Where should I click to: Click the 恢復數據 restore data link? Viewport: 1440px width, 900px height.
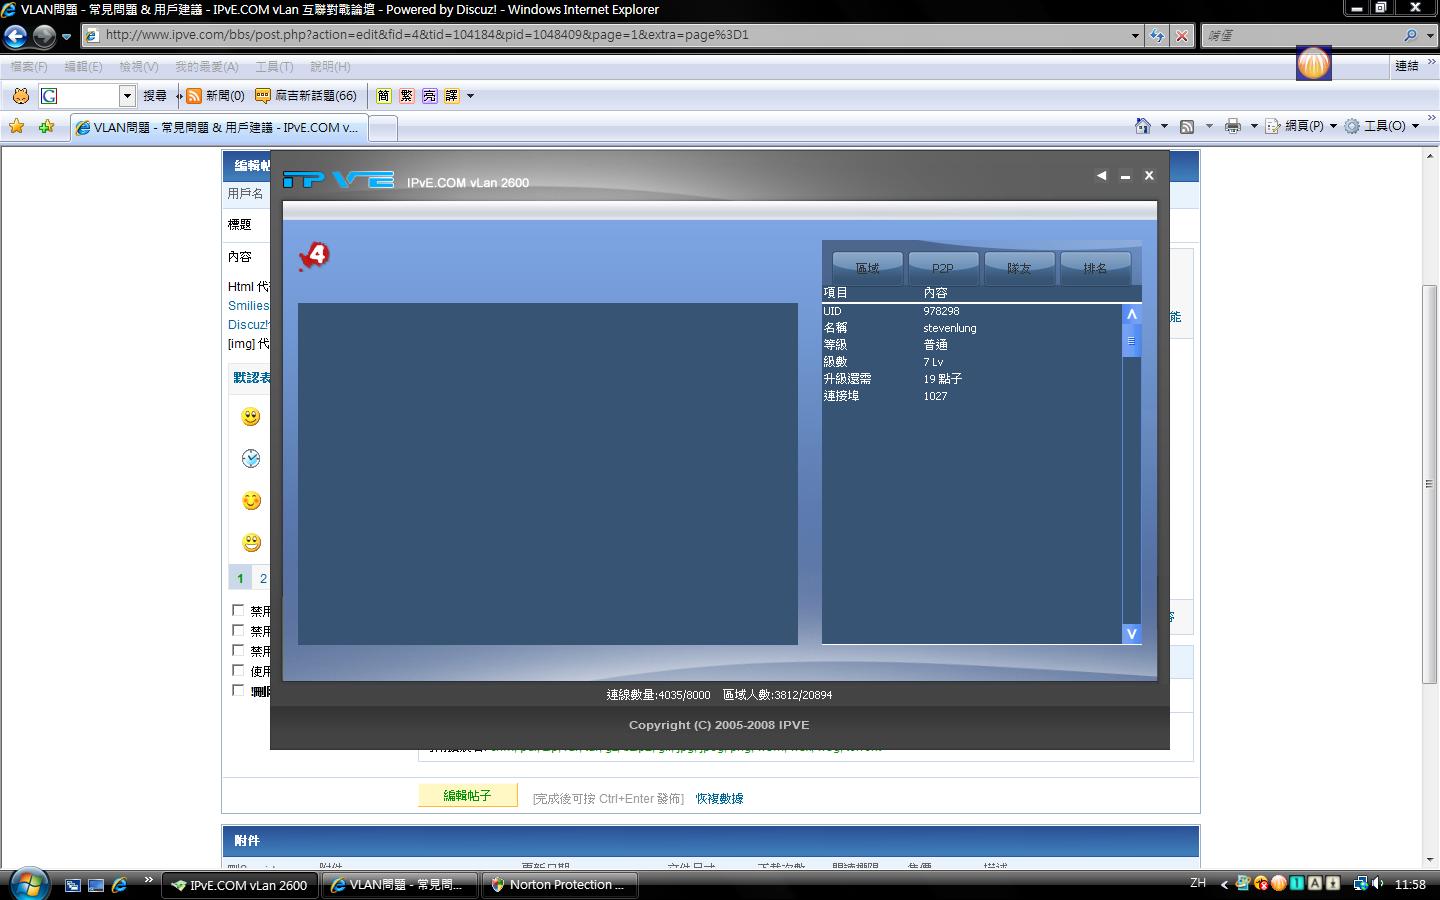[719, 798]
